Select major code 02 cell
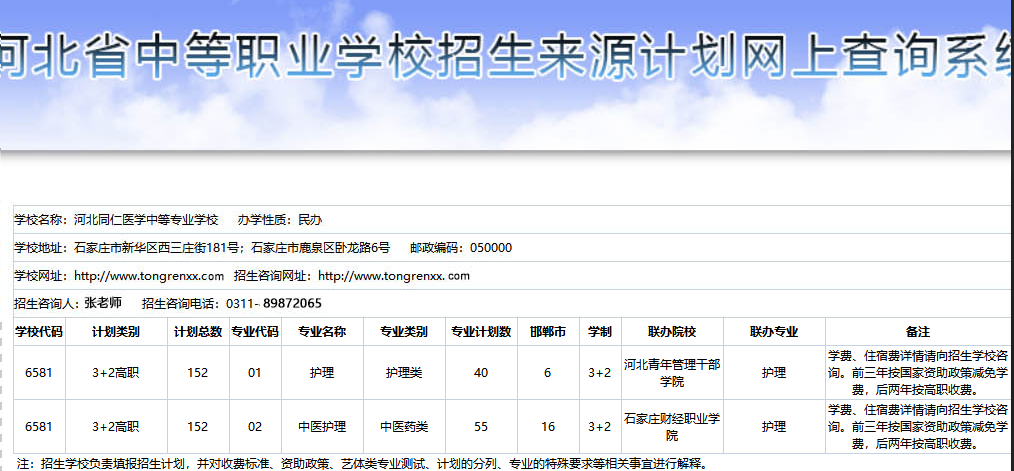 point(255,427)
